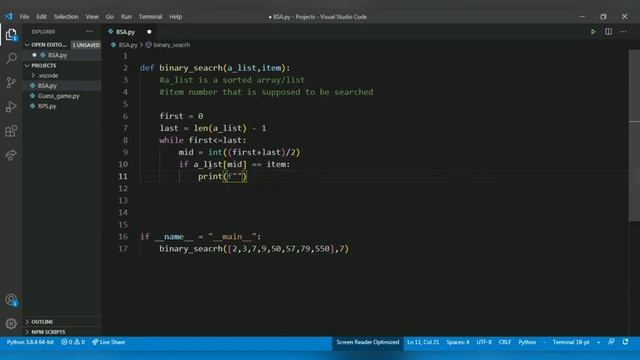Click the Python 3.8.4 64-bit interpreter selector
This screenshot has height=360, width=640.
point(30,342)
